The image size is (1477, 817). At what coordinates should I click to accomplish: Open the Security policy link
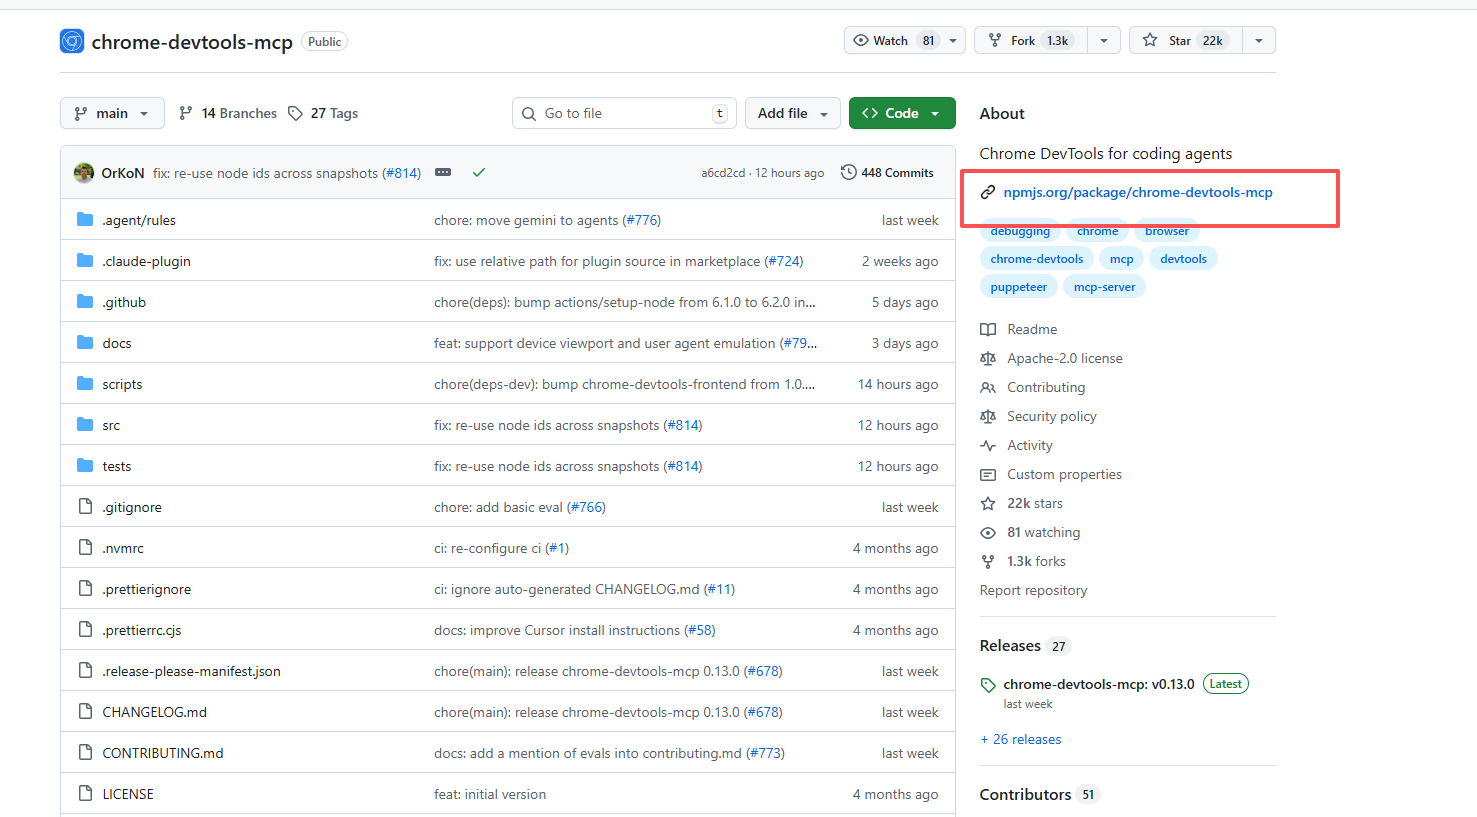[x=1052, y=416]
